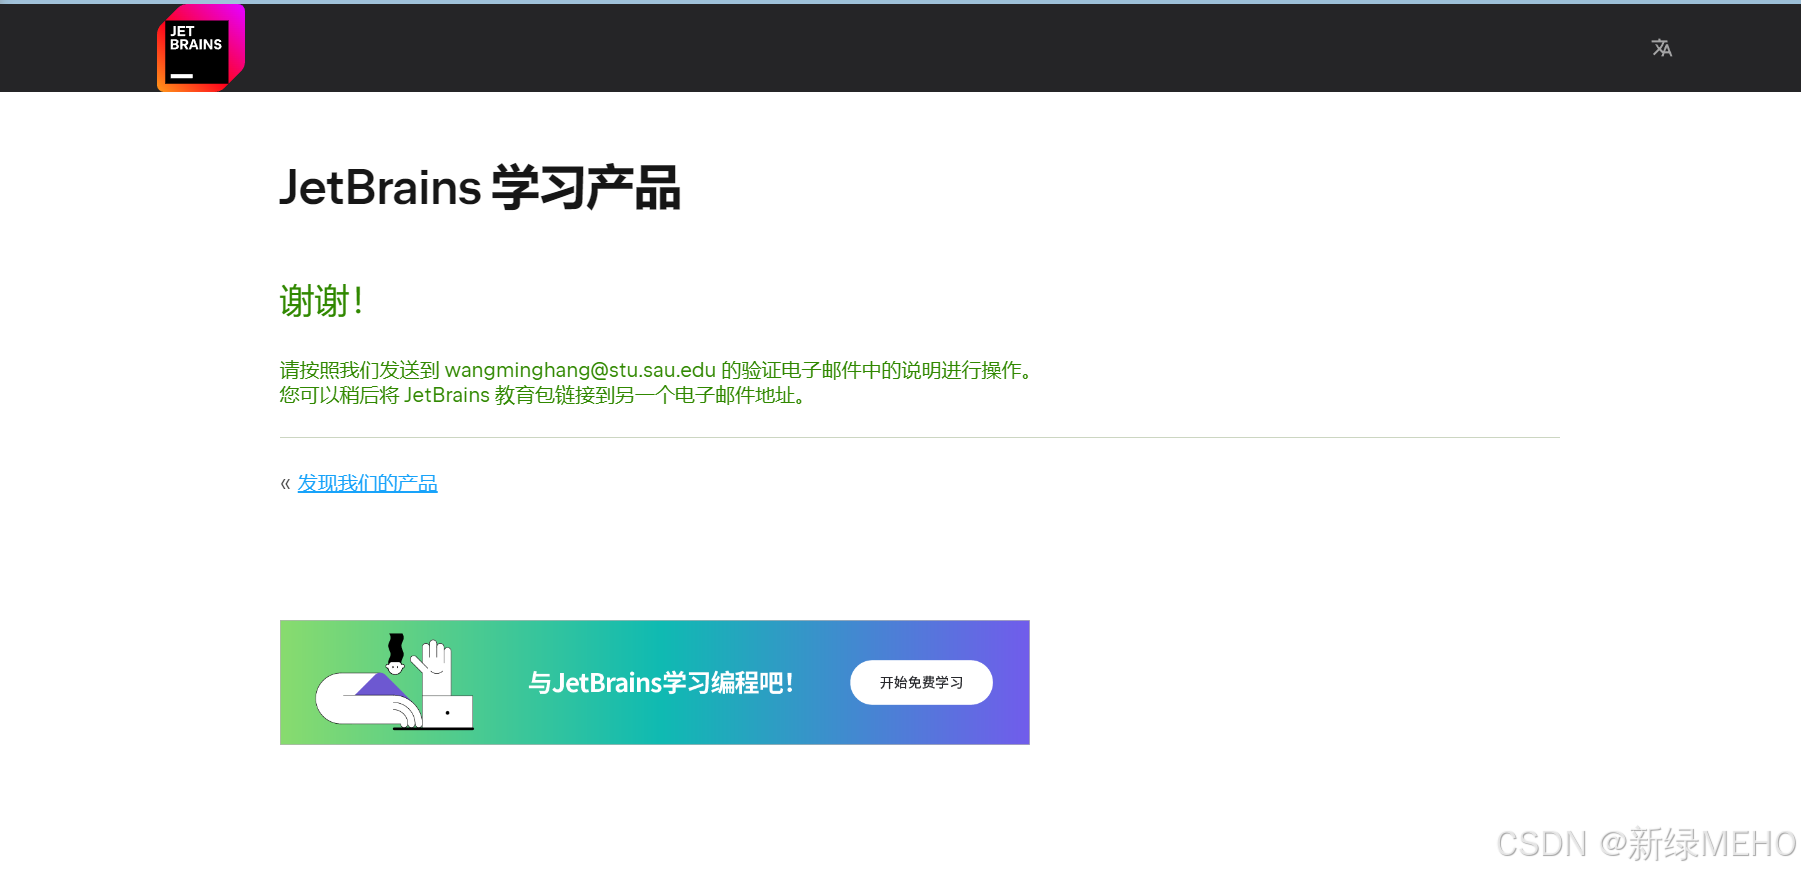Click the line starting with '您可以稍后将 JetBrains 教育包'

(545, 395)
